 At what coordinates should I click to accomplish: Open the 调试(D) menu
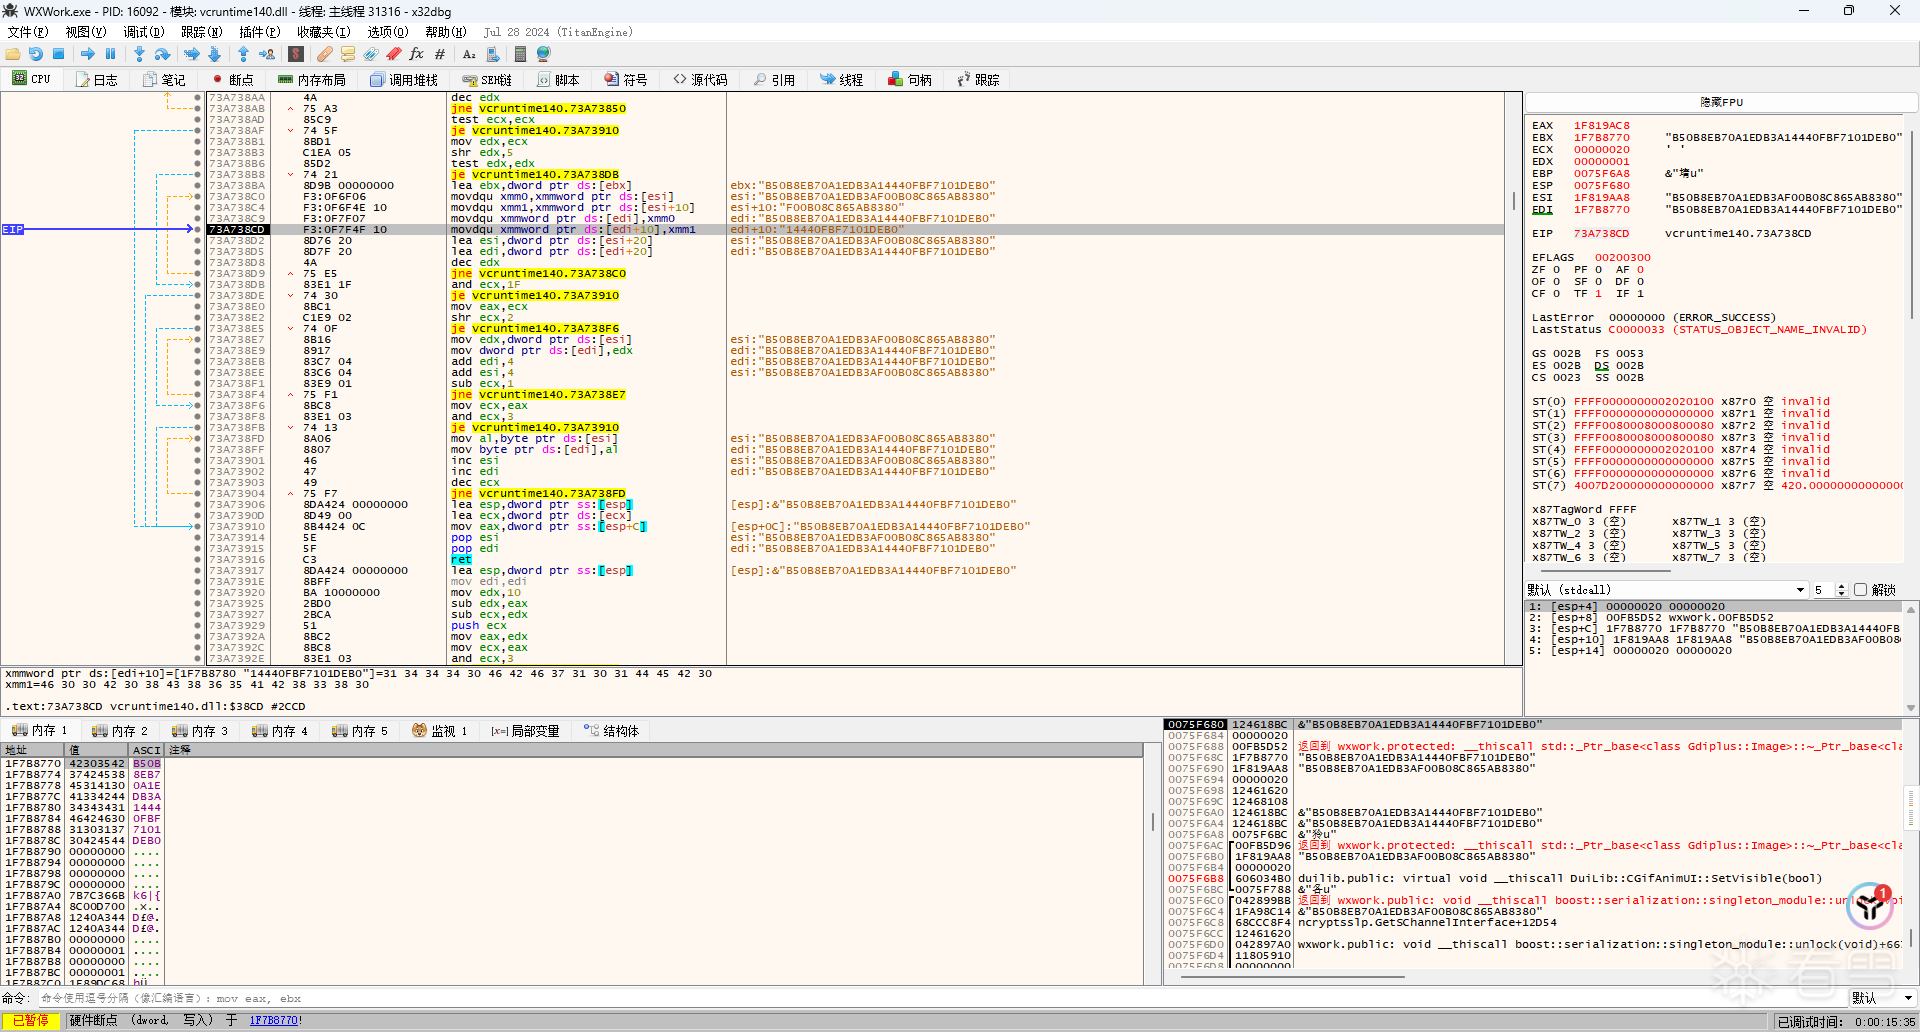tap(143, 32)
